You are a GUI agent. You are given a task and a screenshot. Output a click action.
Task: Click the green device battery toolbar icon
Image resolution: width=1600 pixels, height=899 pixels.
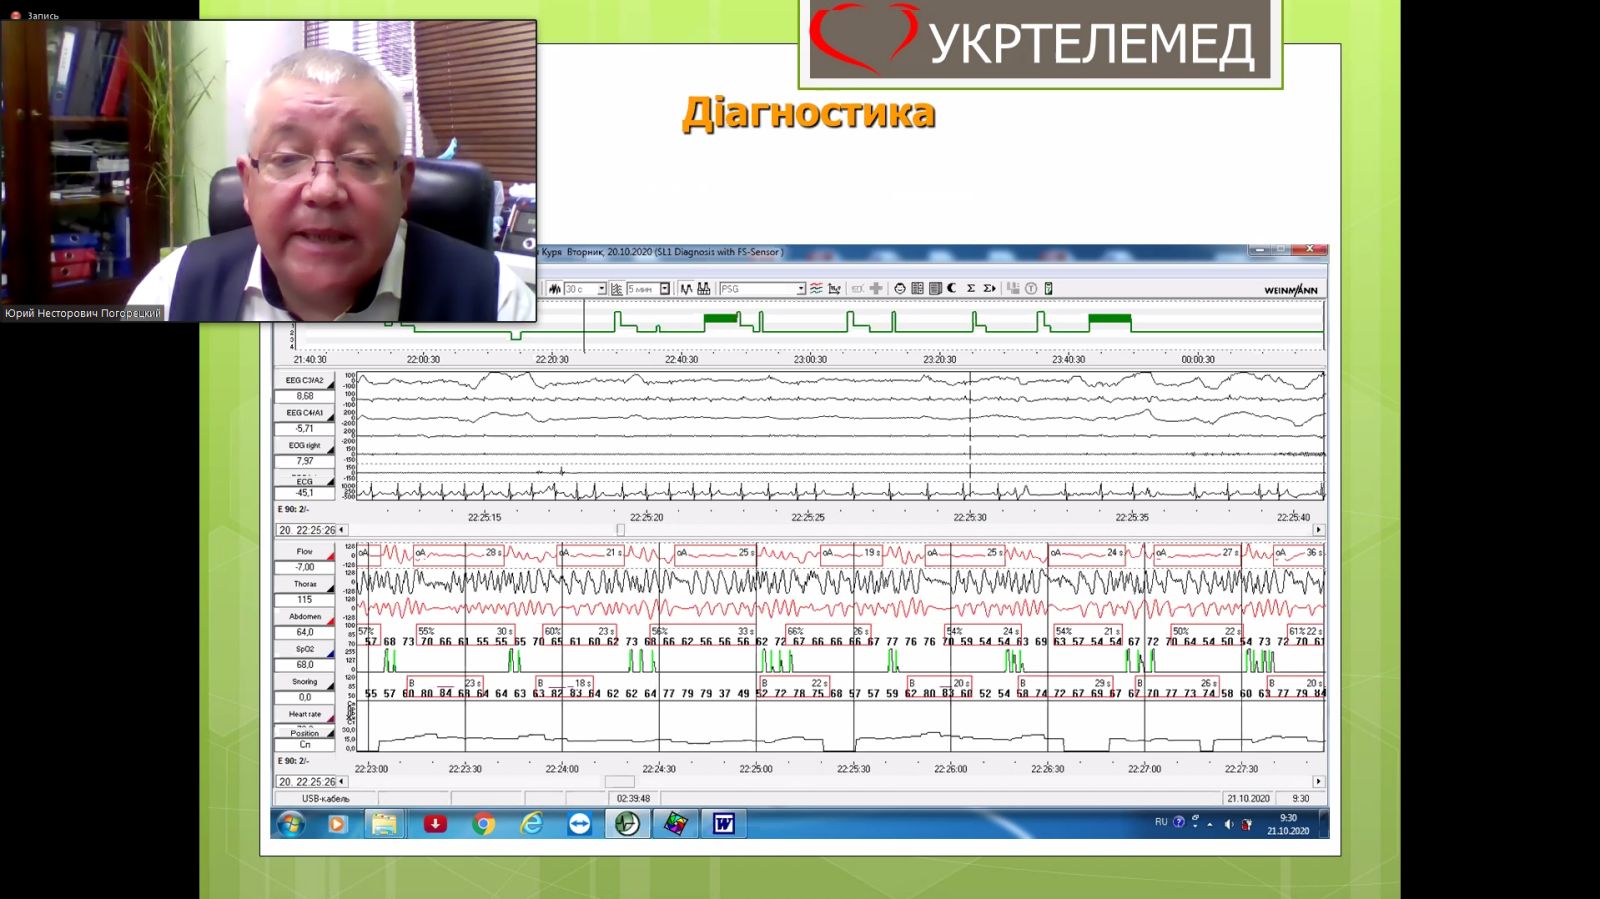pos(1048,289)
